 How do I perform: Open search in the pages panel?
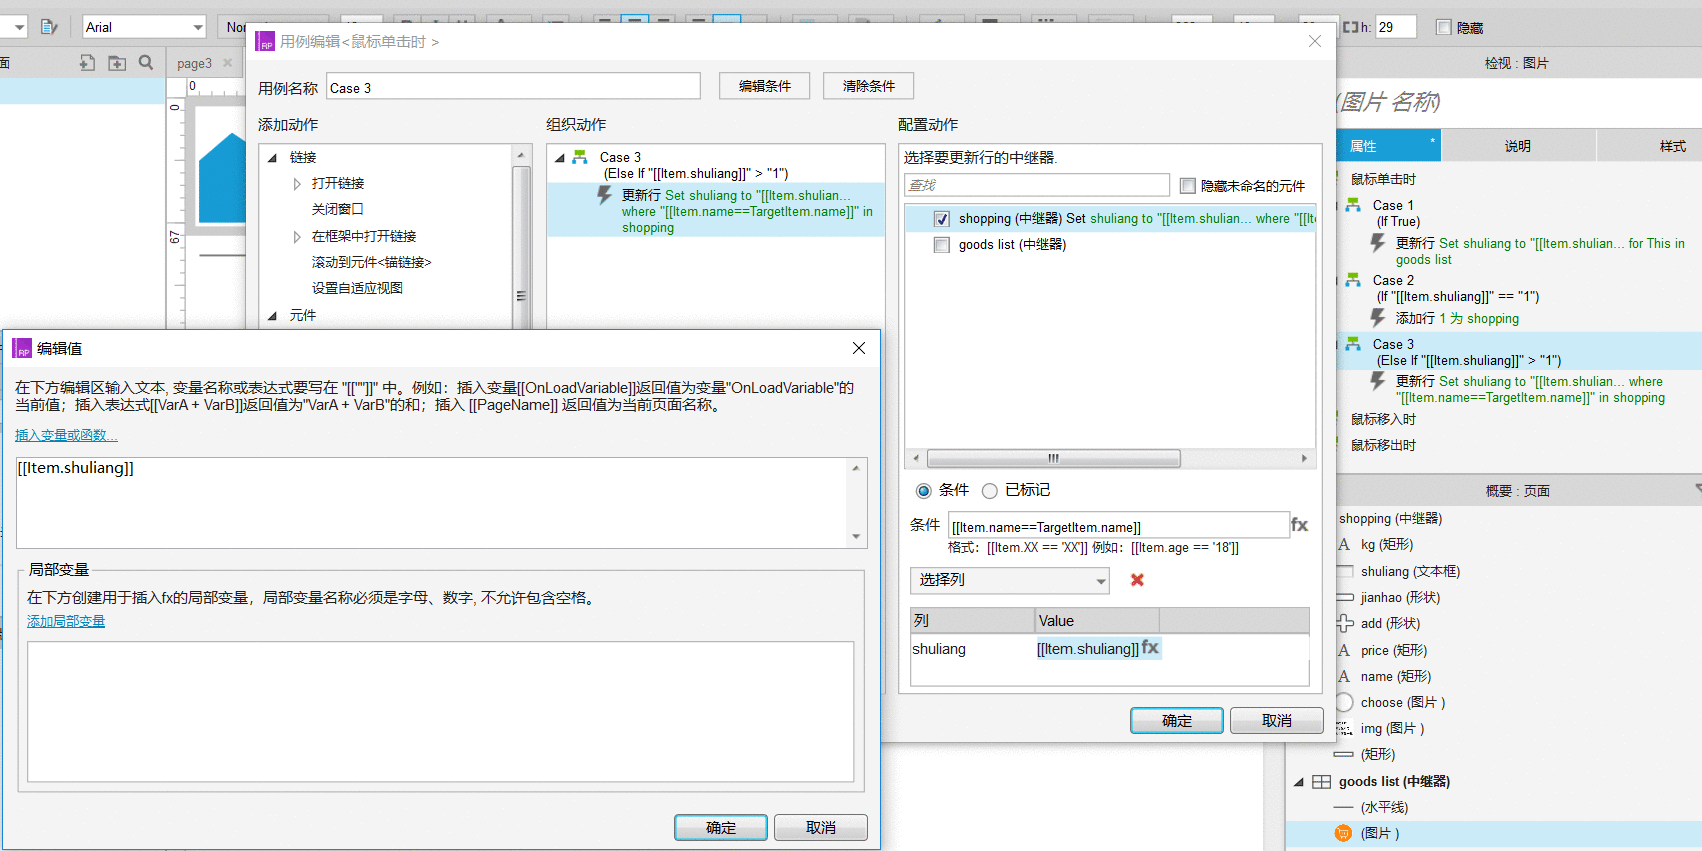(x=146, y=62)
